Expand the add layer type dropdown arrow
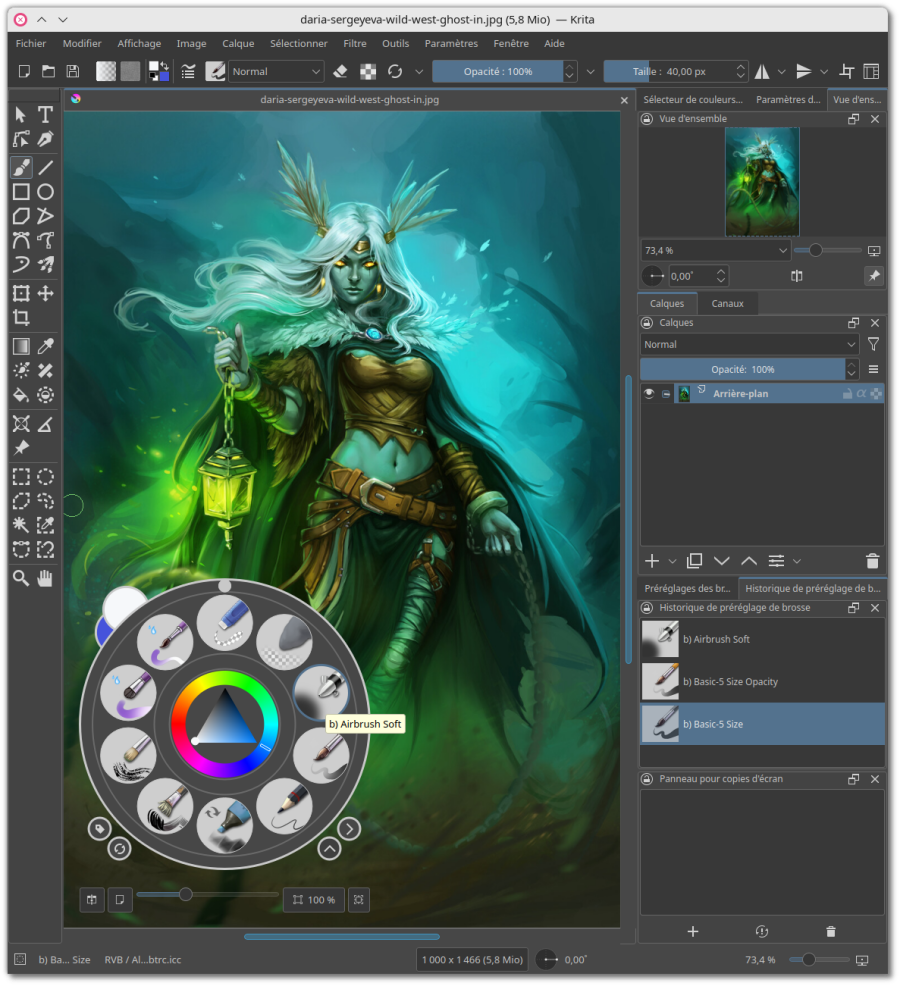 (672, 561)
